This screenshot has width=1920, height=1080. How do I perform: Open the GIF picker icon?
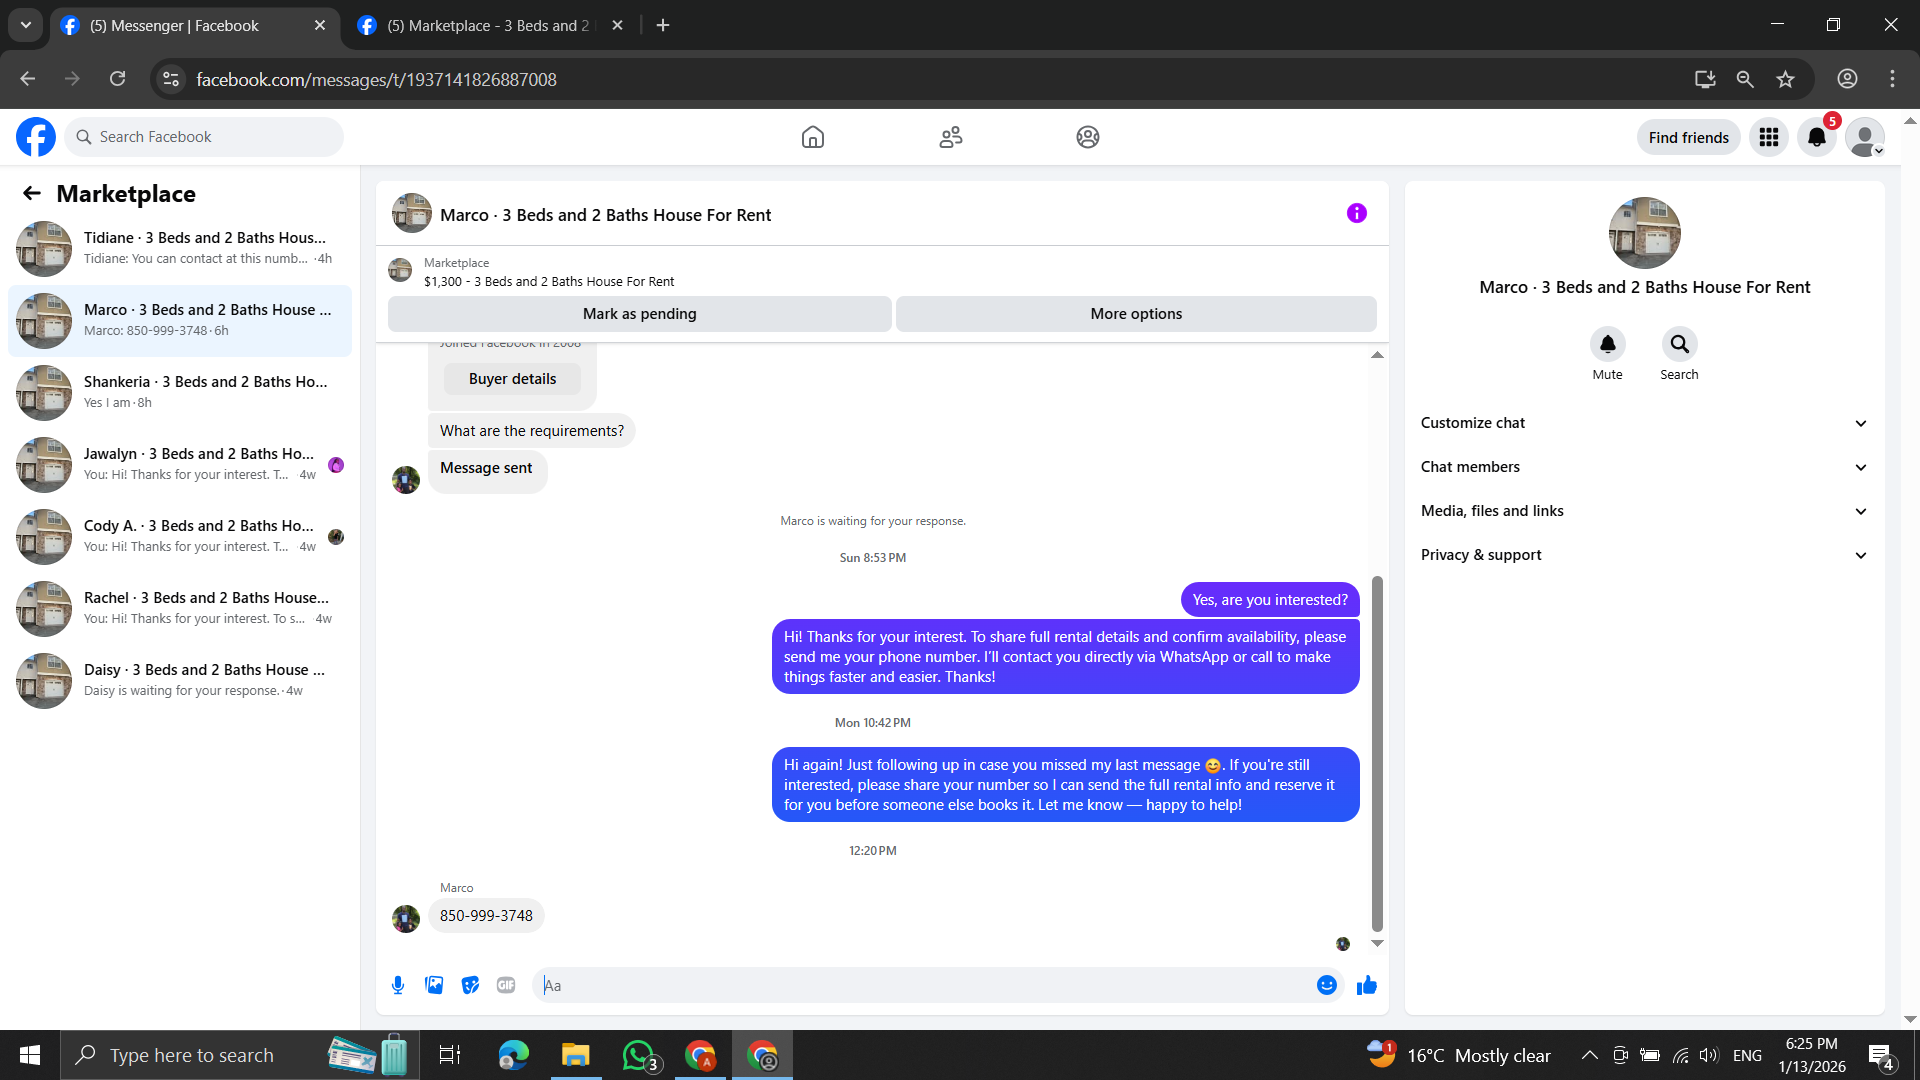[506, 985]
